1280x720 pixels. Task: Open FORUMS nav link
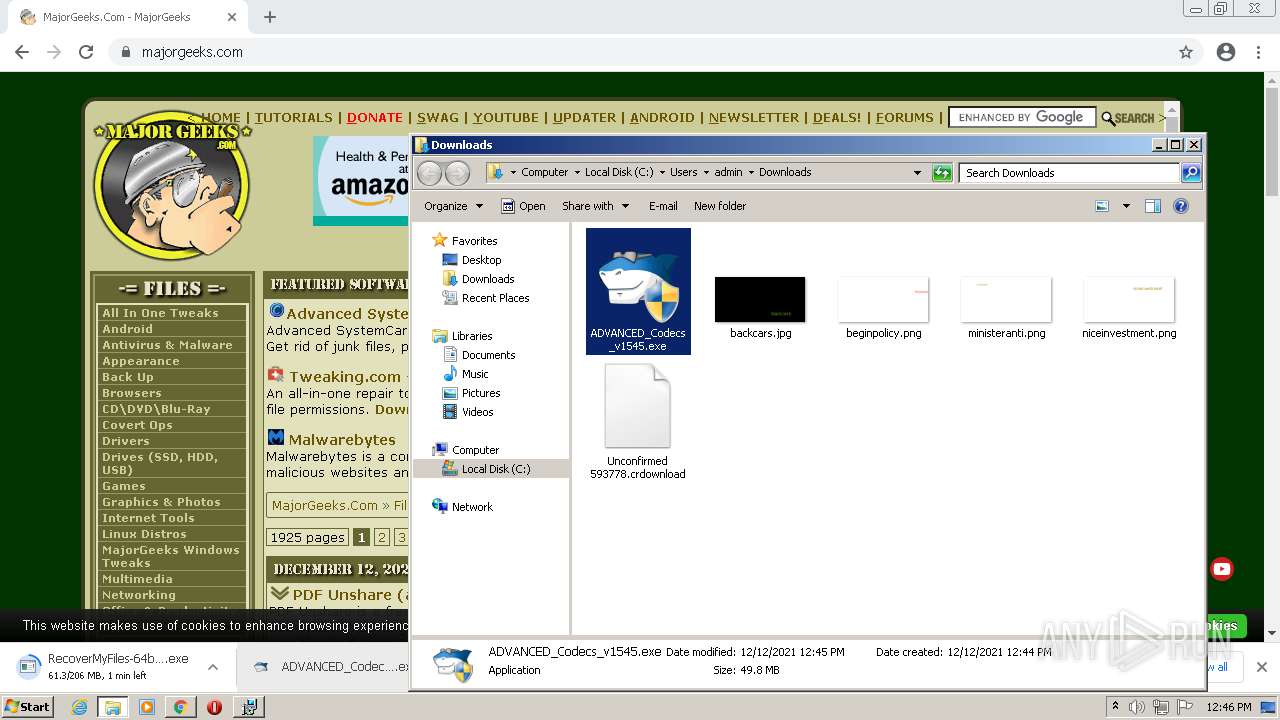(905, 117)
